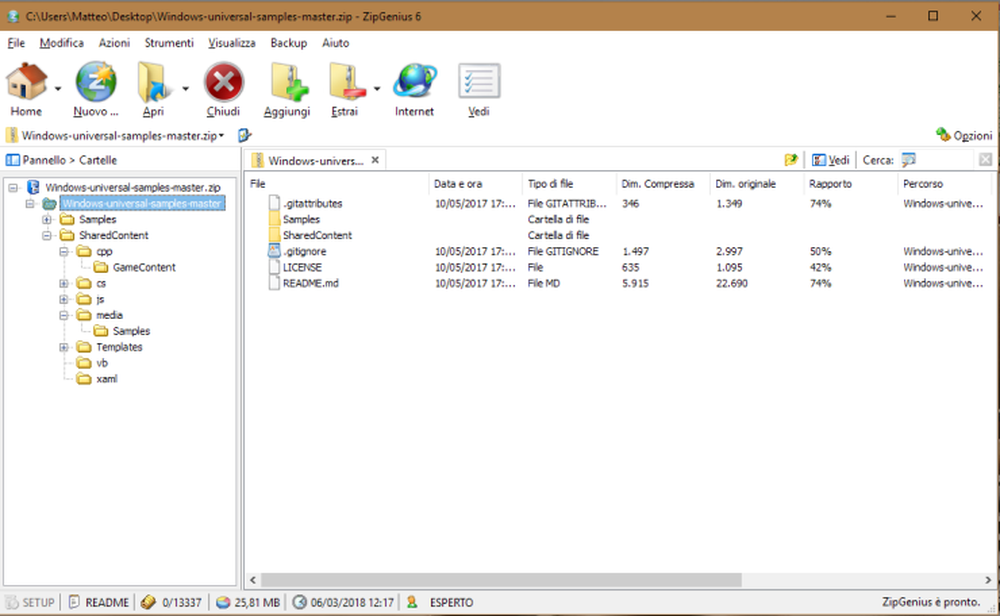Click the icon next to archive name dropdown

[244, 135]
